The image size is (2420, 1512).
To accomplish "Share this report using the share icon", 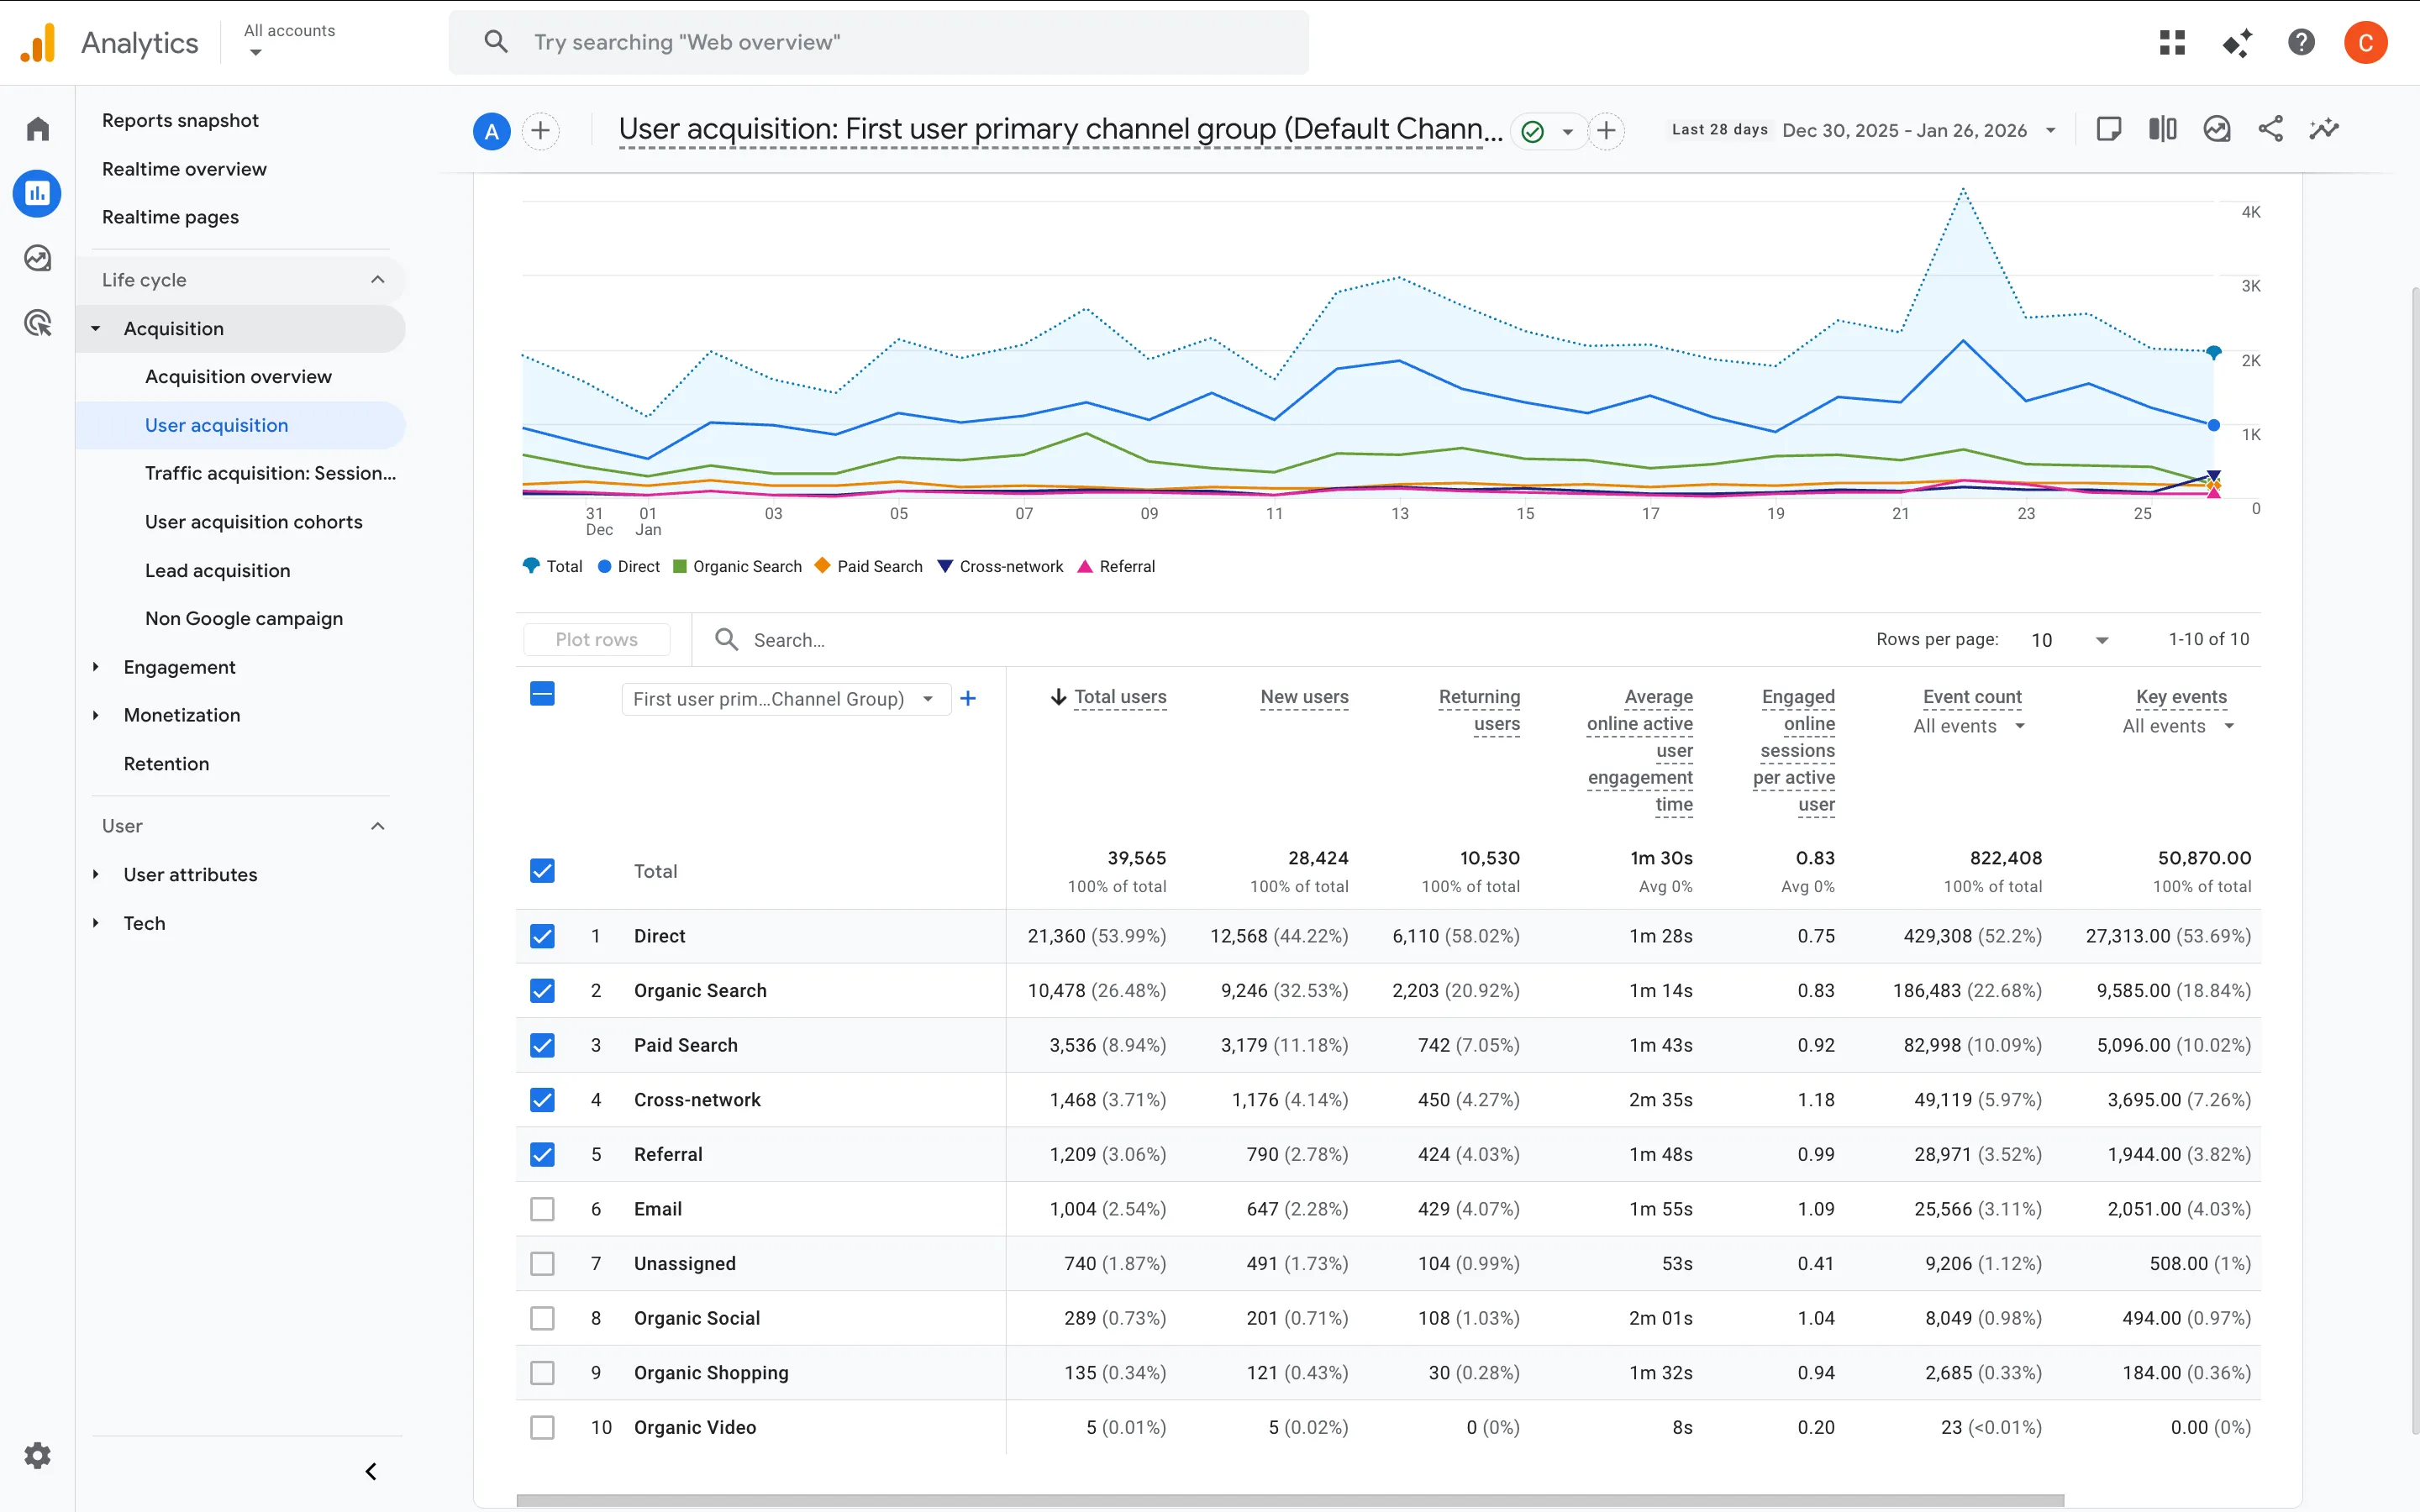I will tap(2271, 129).
